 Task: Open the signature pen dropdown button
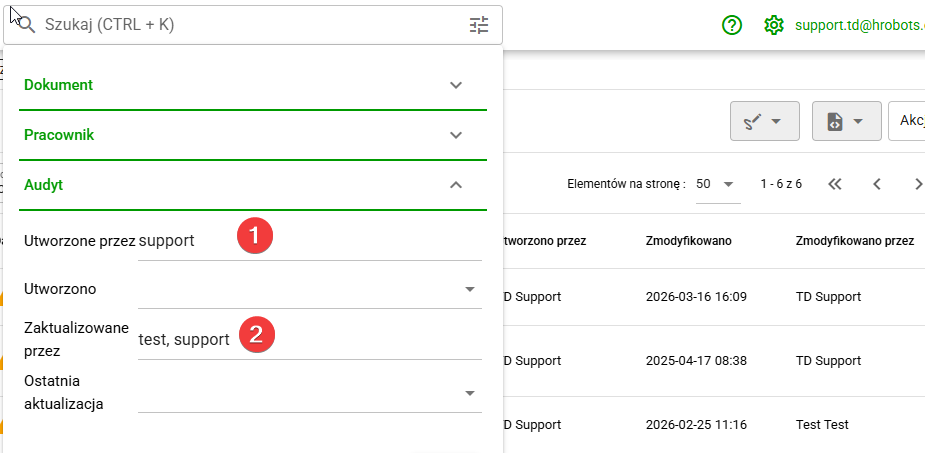point(765,121)
